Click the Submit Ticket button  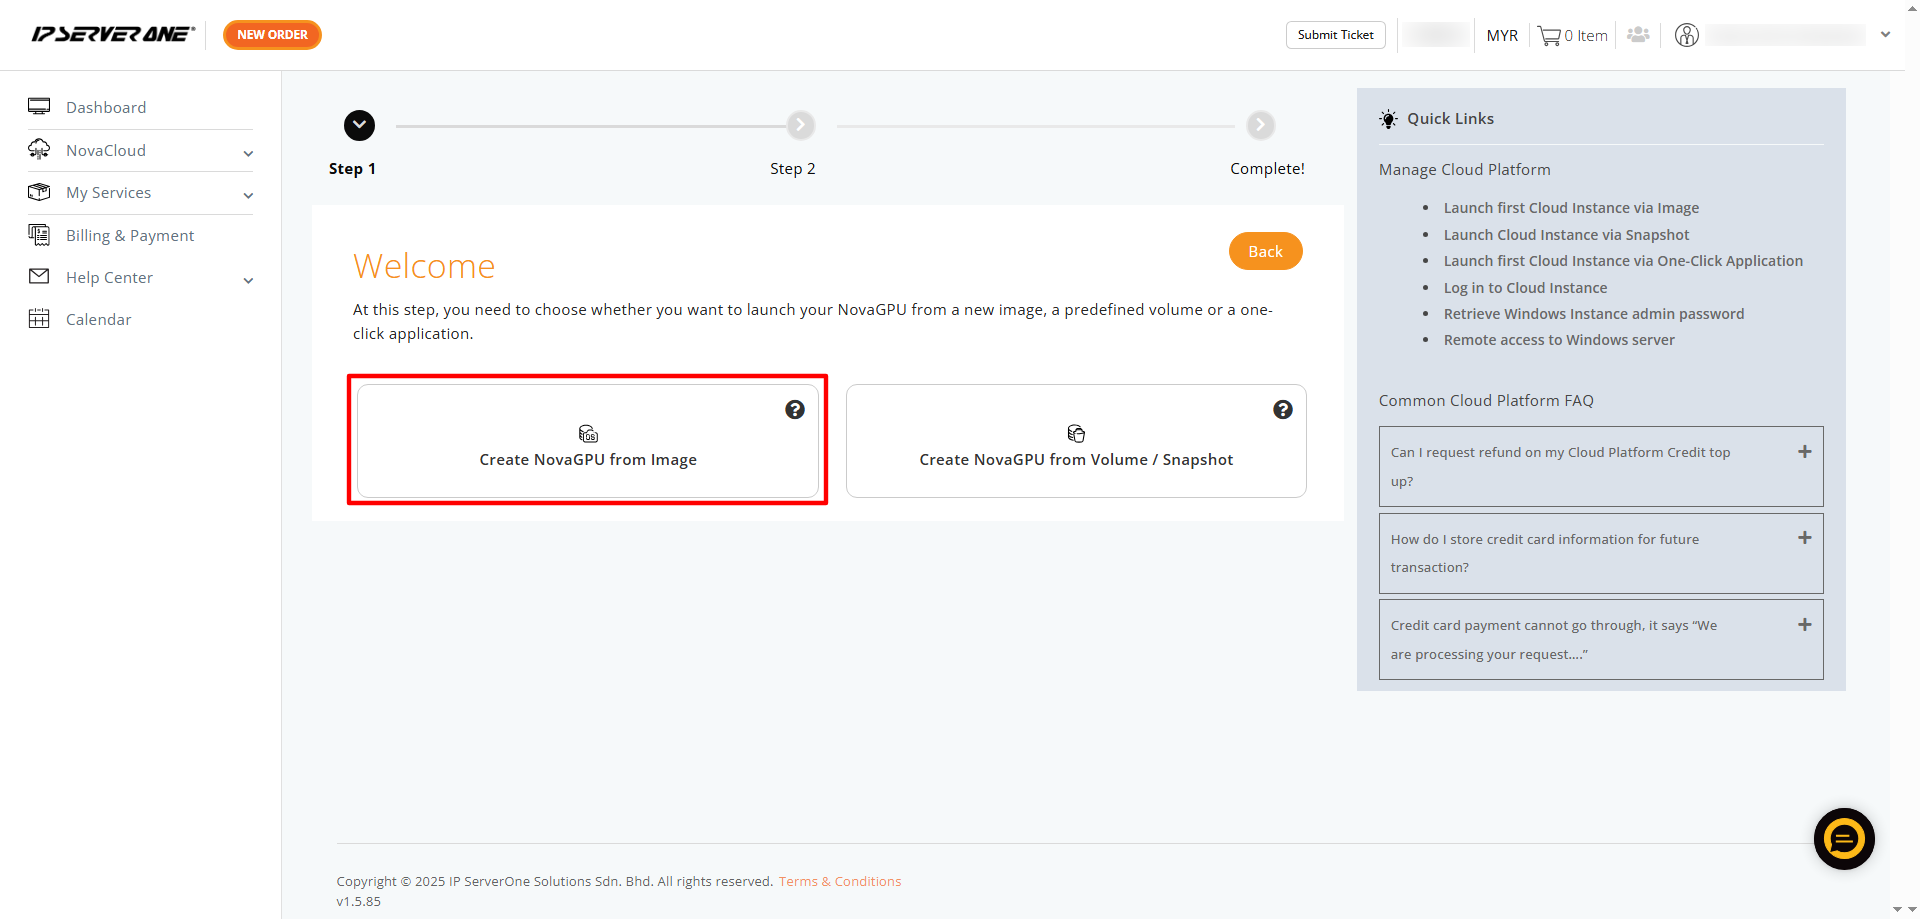[x=1335, y=35]
